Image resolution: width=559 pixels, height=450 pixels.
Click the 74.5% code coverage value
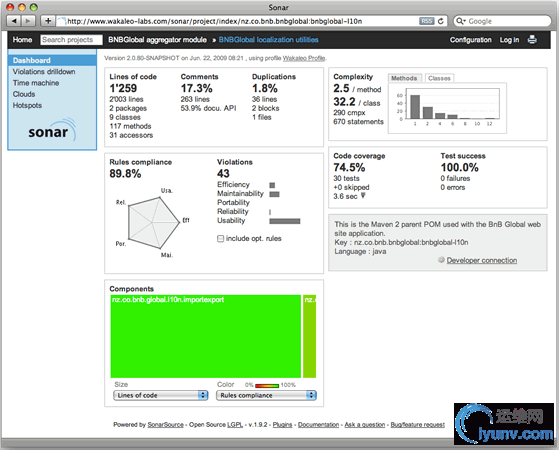point(349,167)
